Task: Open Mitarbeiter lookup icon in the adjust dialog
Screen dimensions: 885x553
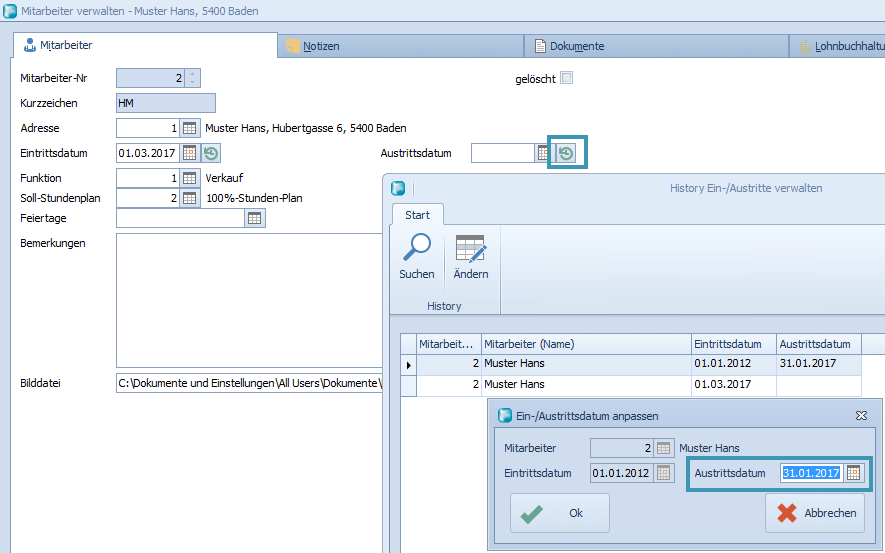Action: pyautogui.click(x=664, y=448)
